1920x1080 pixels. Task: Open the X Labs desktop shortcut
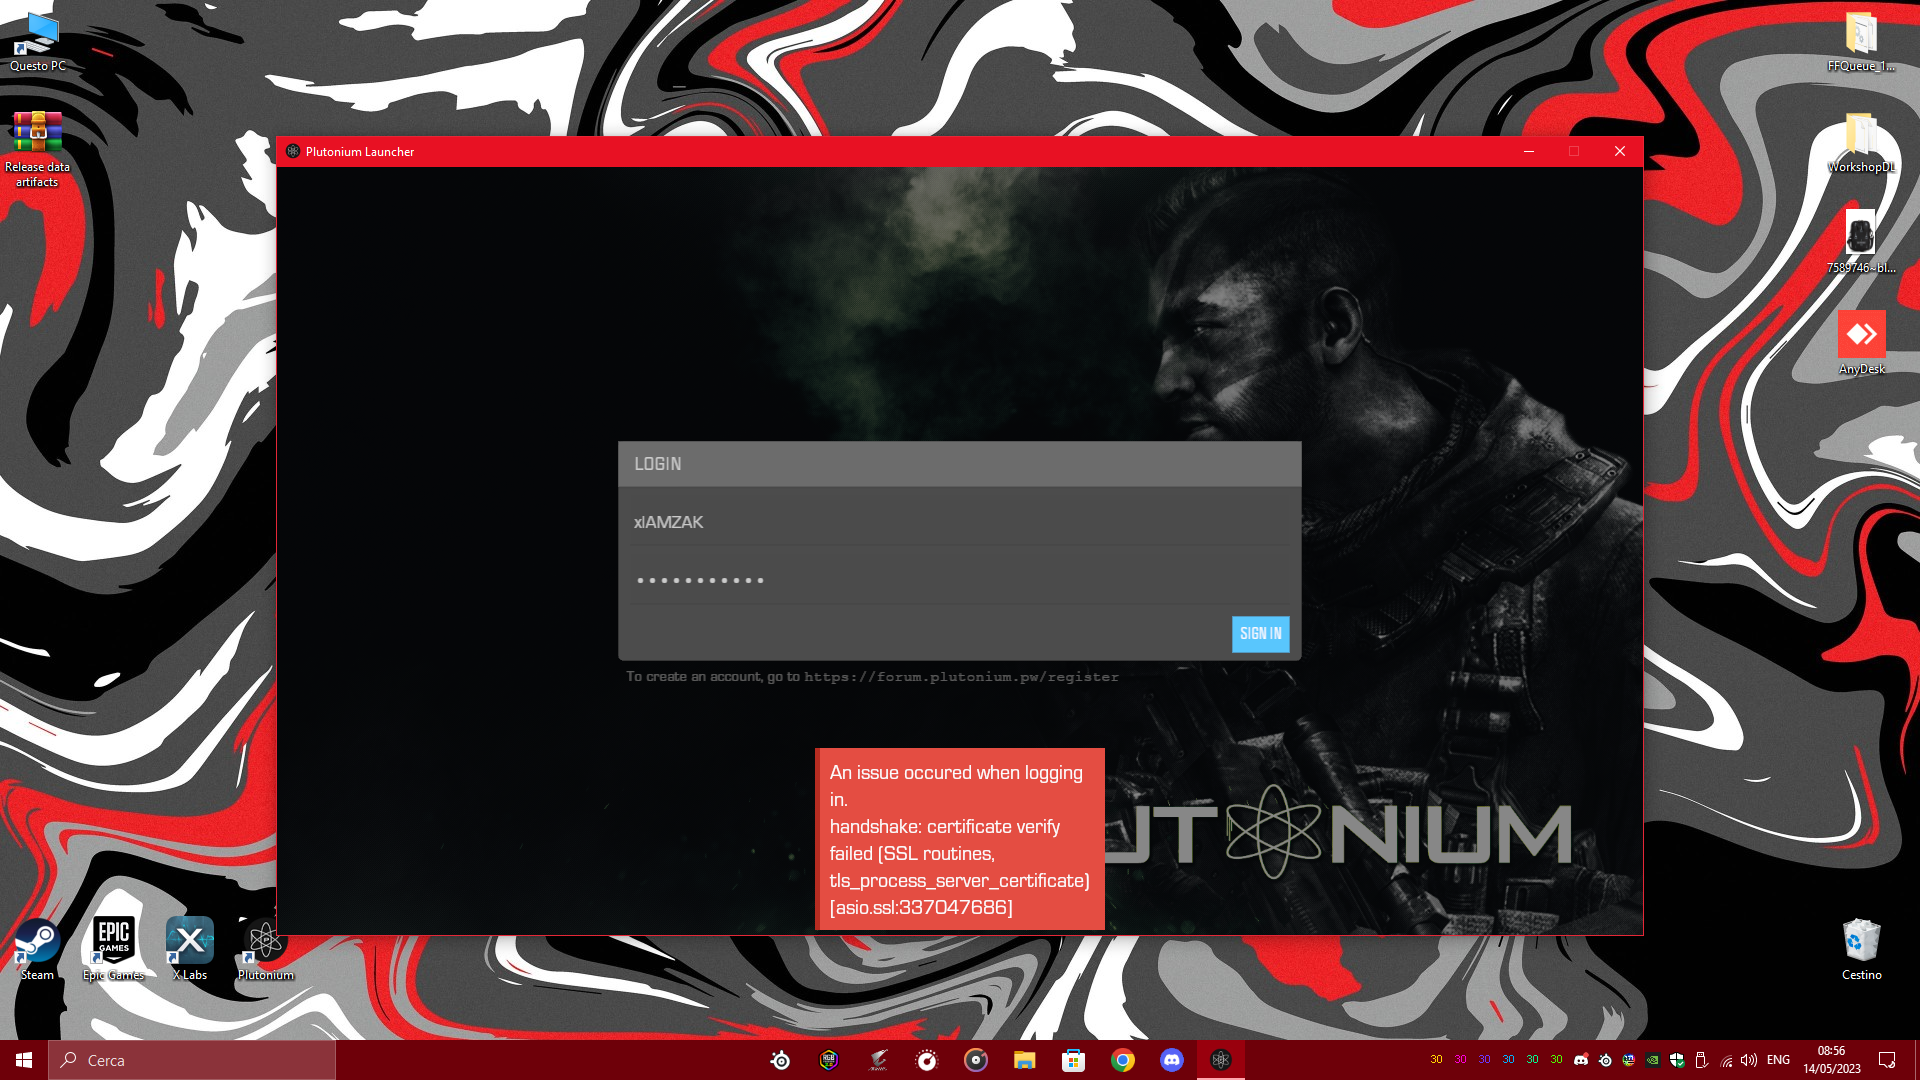190,950
